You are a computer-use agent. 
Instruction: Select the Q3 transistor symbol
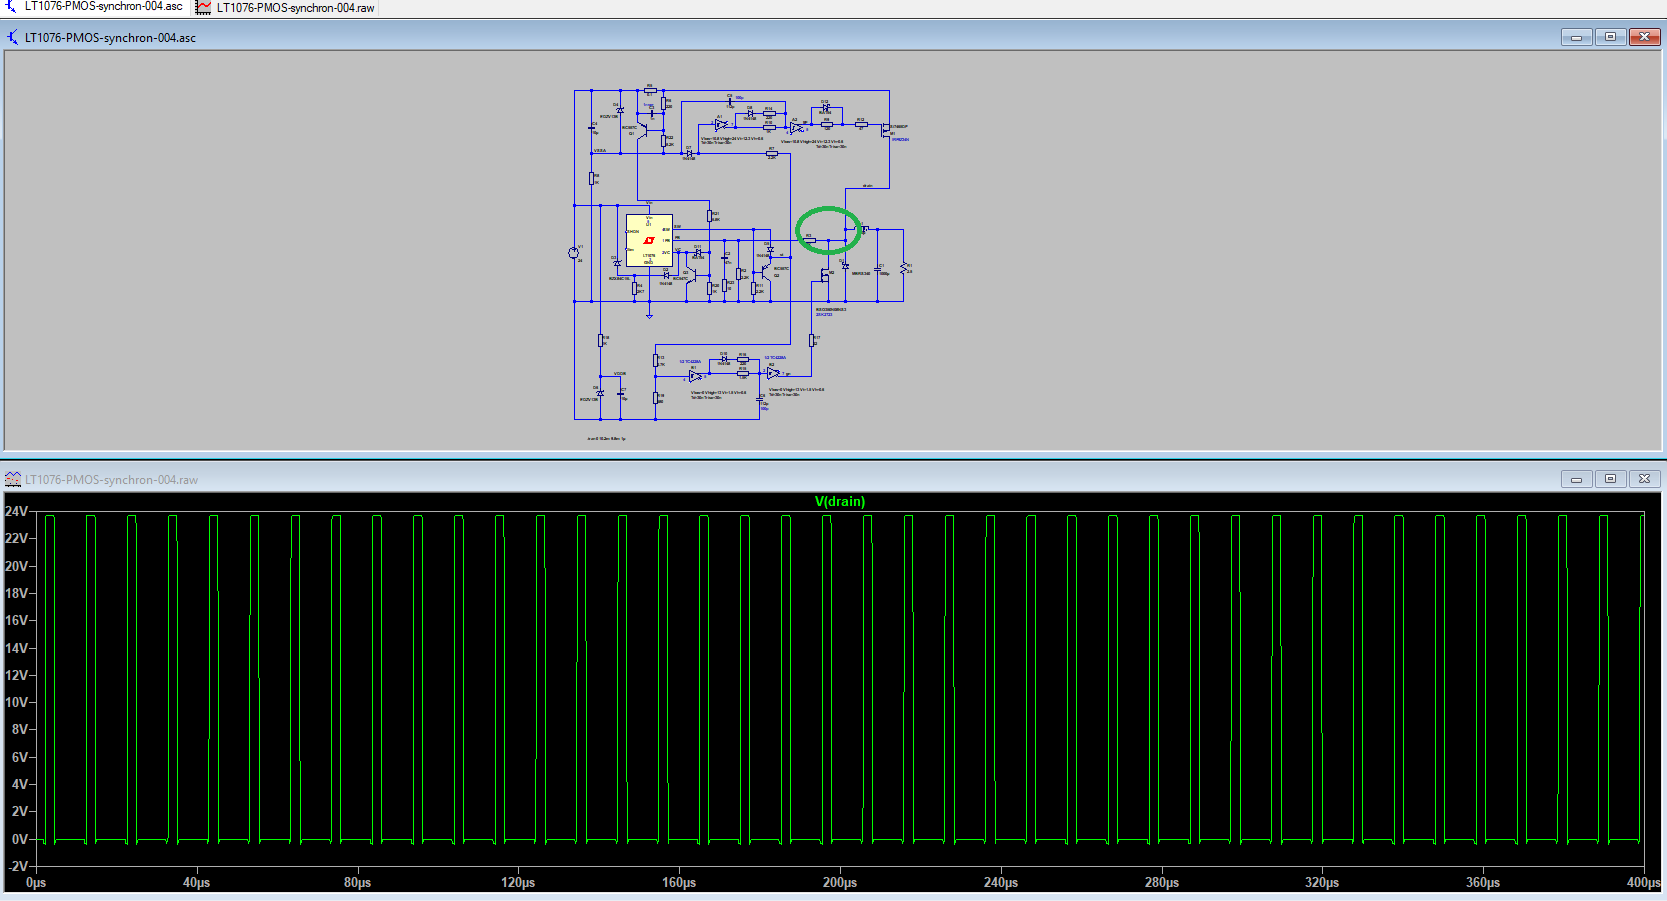pos(691,275)
